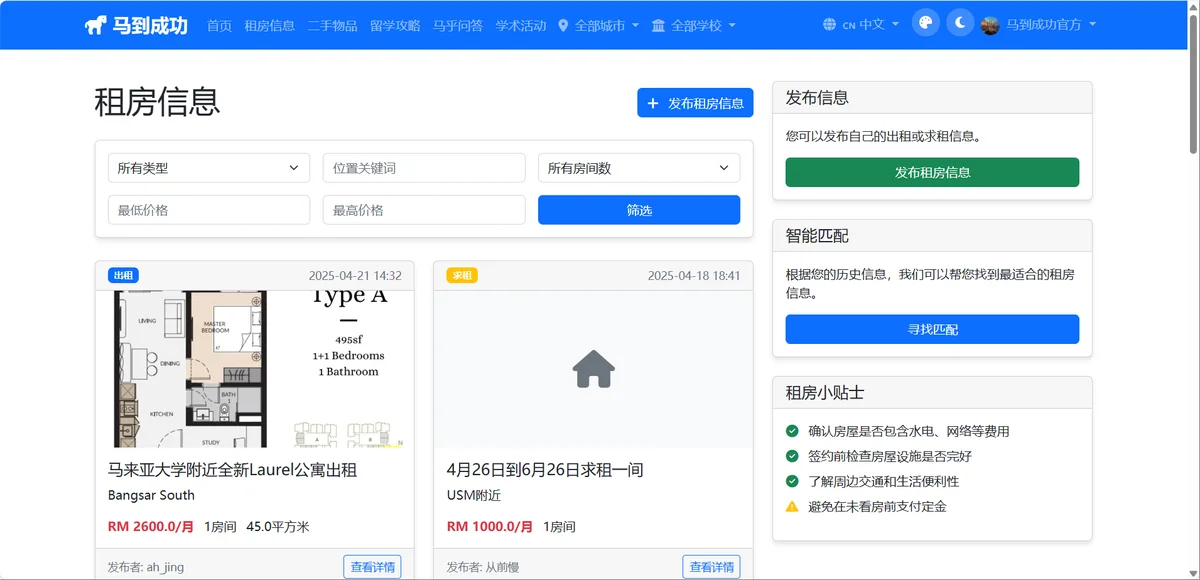Screen dimensions: 1200x580
Task: Click green check icon beside 签约前检查房屋设施
Action: pos(792,456)
